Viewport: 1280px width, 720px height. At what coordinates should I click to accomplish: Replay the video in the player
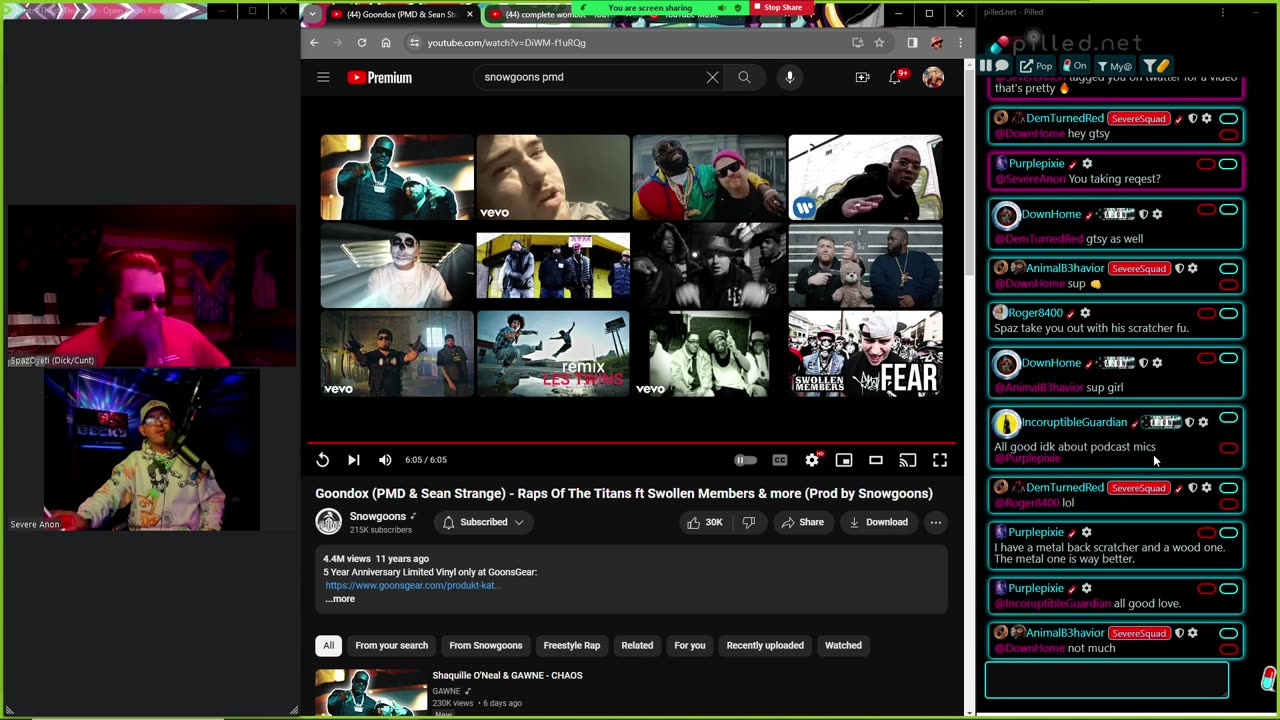click(323, 460)
